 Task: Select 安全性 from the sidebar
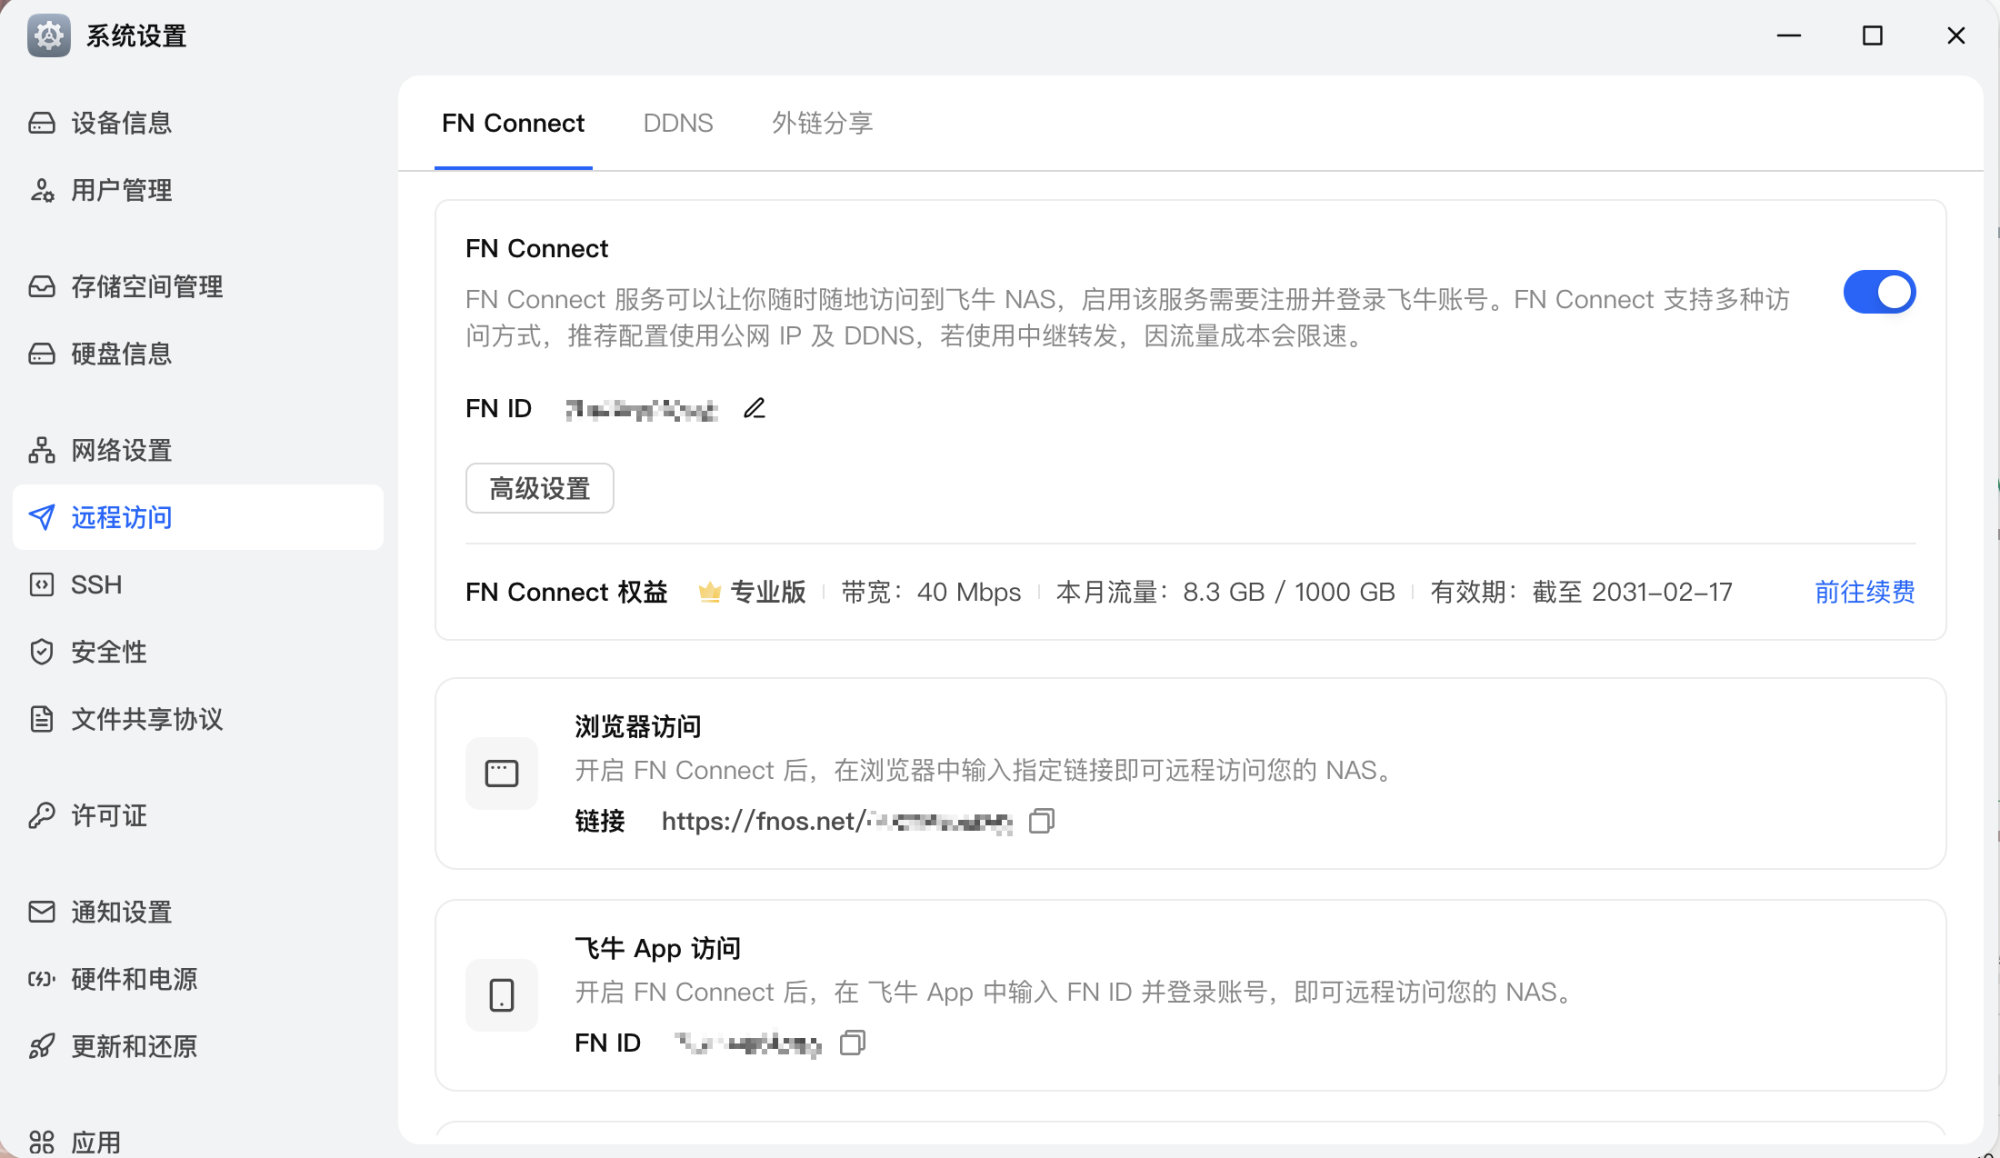coord(108,652)
